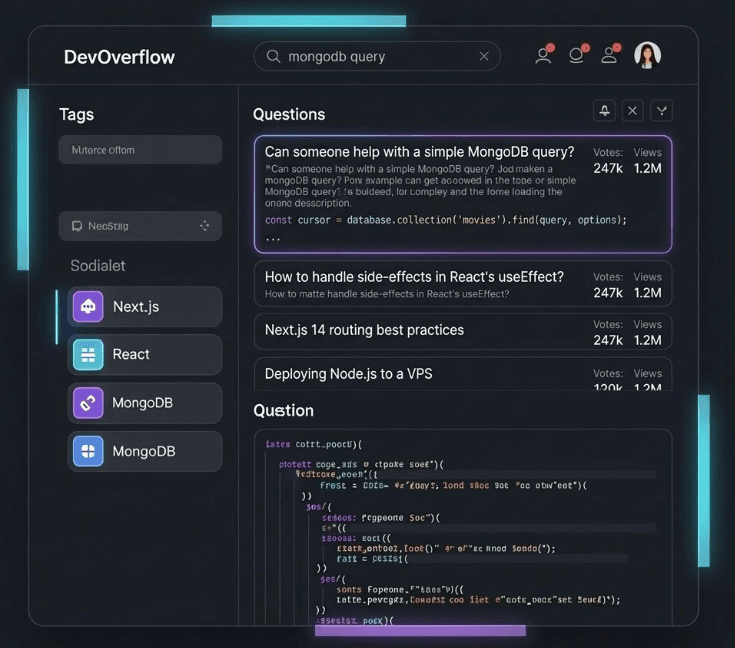Select the MongoDB tag with purple icon

[x=88, y=403]
